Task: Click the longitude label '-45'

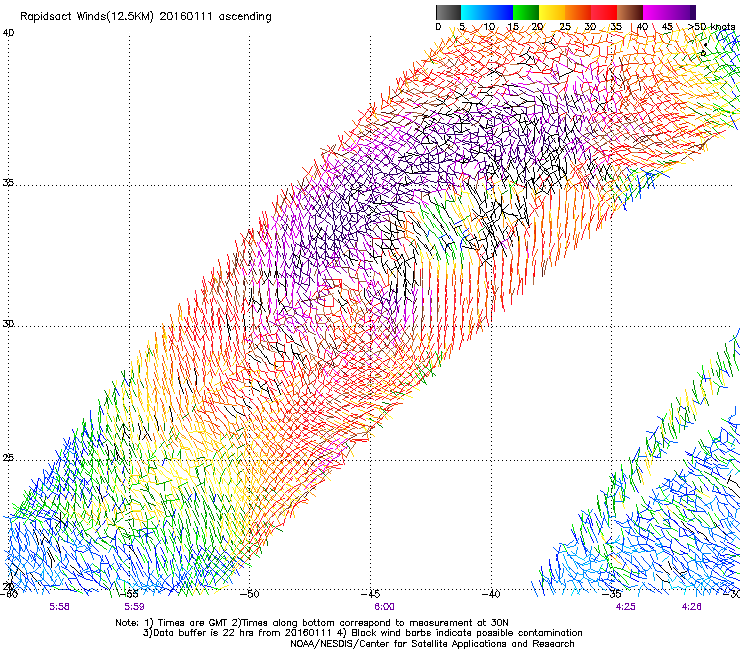Action: [370, 594]
